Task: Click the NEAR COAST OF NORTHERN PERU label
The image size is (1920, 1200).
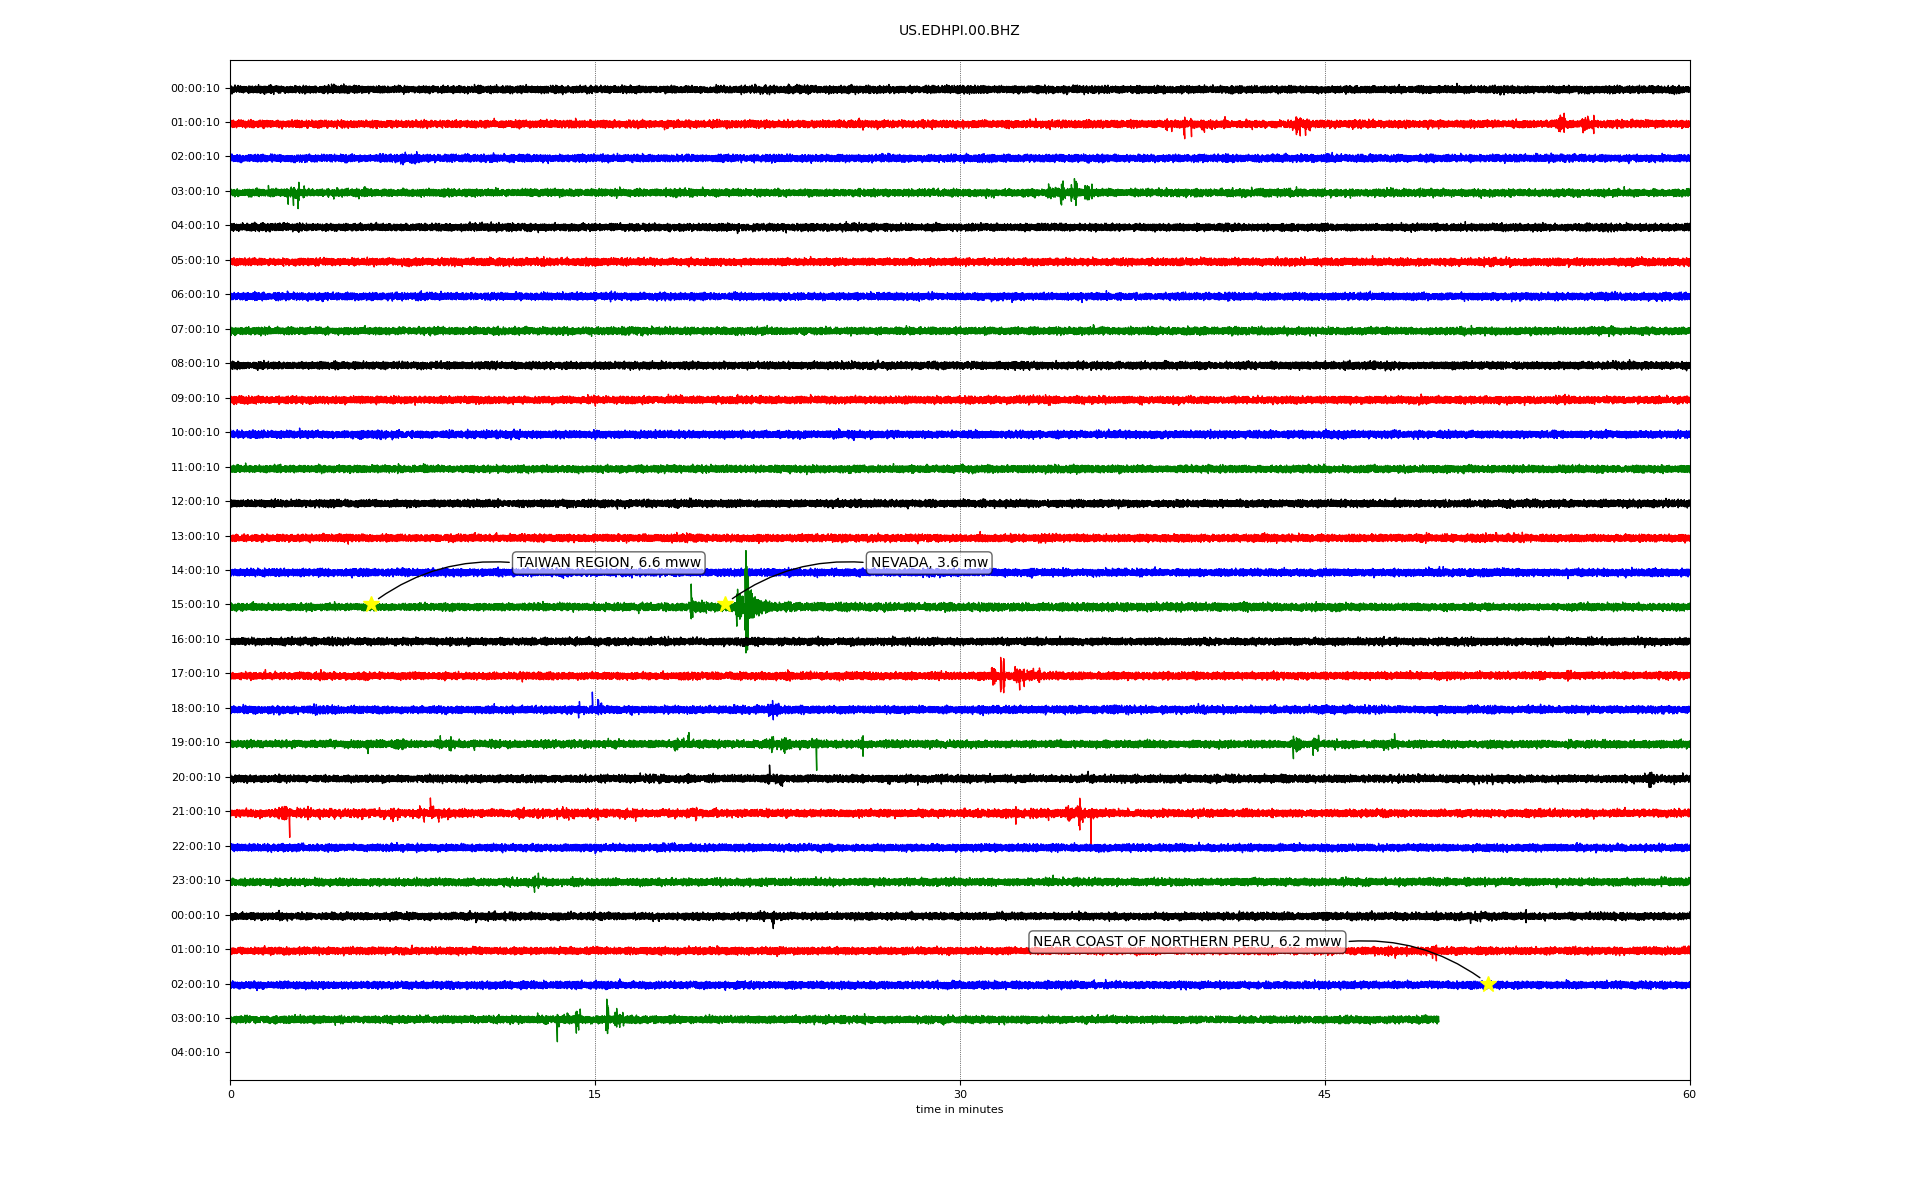Action: (1186, 942)
